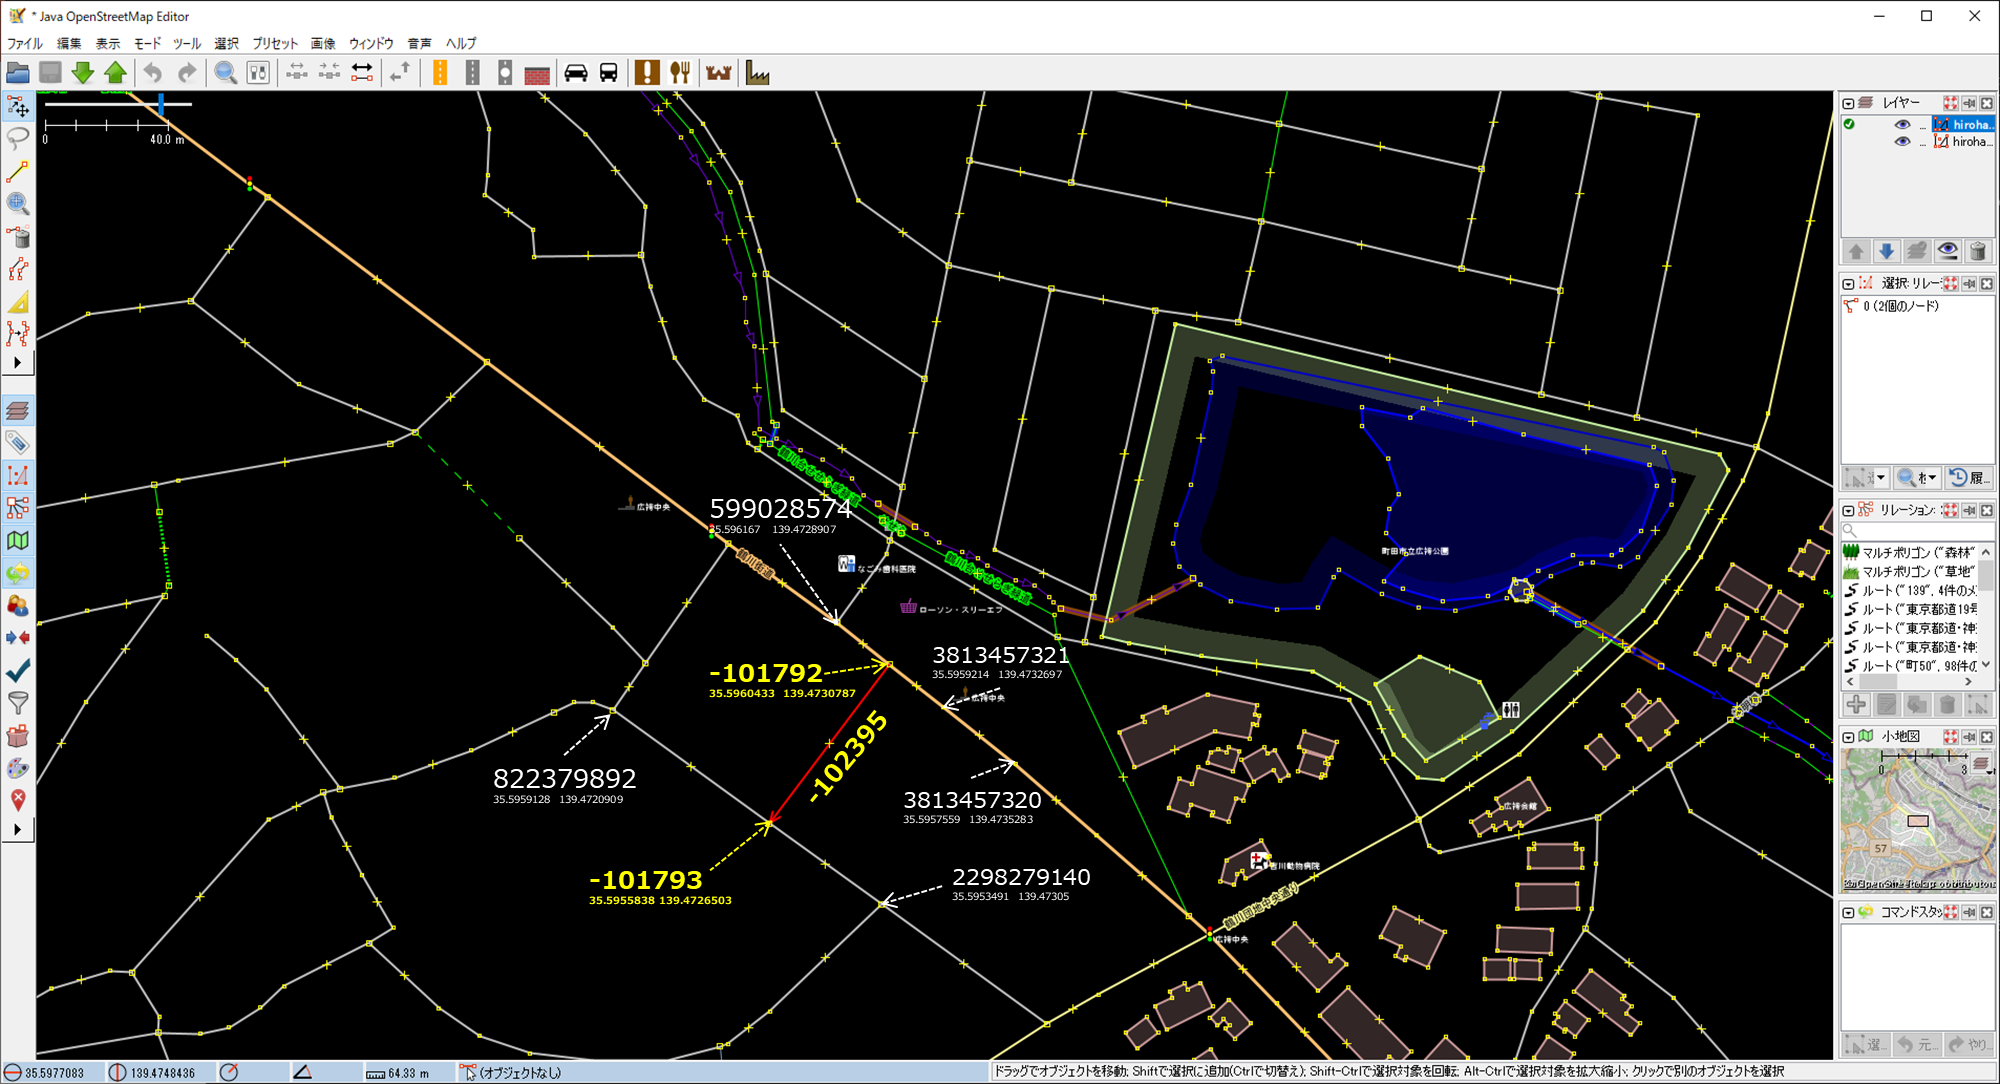2000x1084 pixels.
Task: Toggle visibility of second hiroha layer
Action: coord(1902,142)
